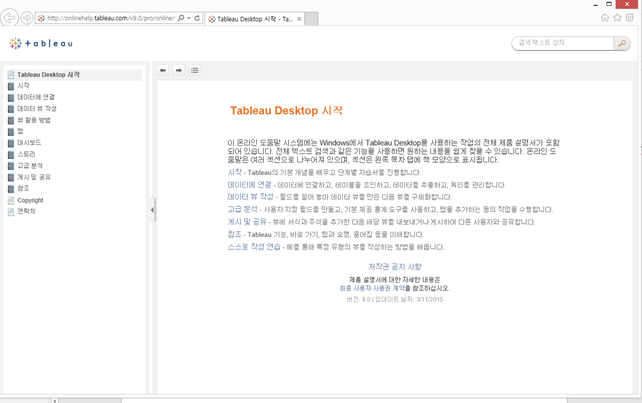Open the 최종 사용자 사용권 계약 link
Image resolution: width=642 pixels, height=403 pixels.
point(372,288)
